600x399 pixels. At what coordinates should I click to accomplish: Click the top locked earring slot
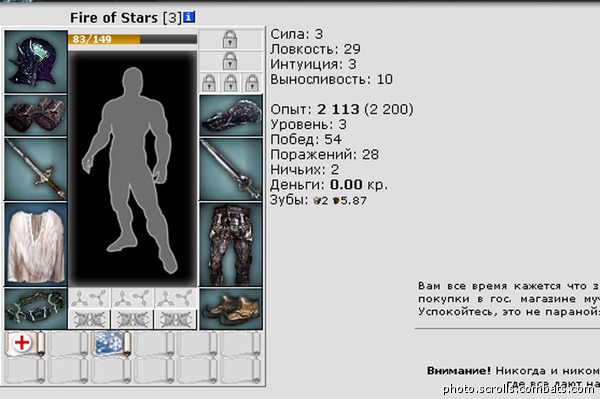coord(231,39)
